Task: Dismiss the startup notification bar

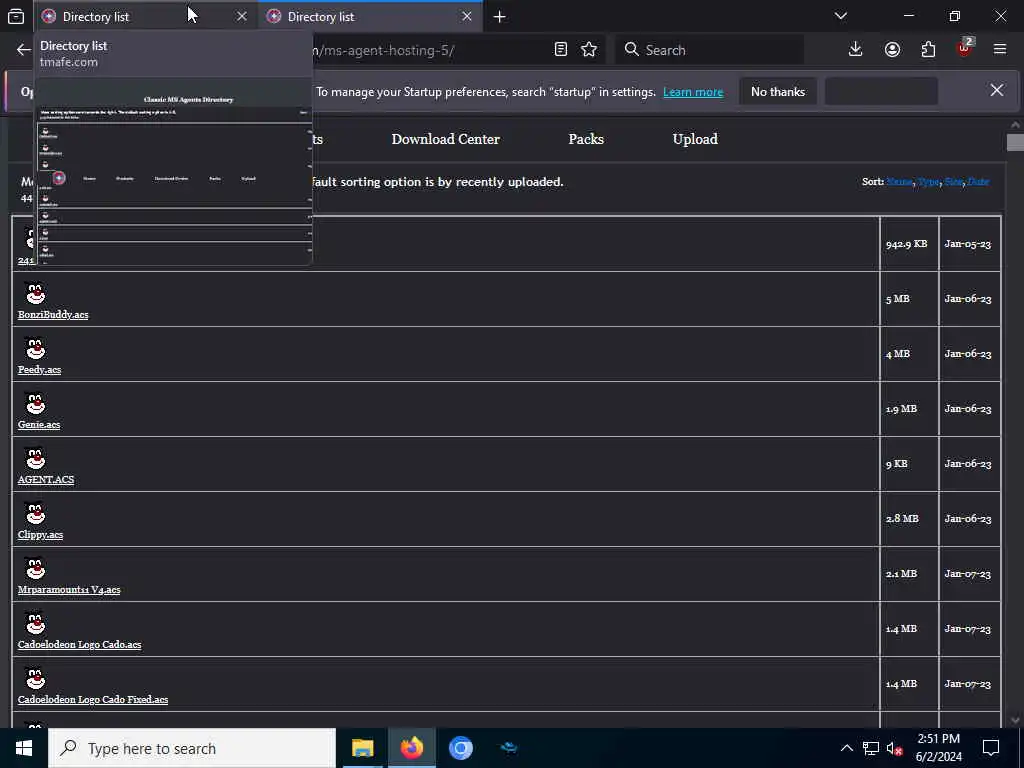Action: coord(997,91)
